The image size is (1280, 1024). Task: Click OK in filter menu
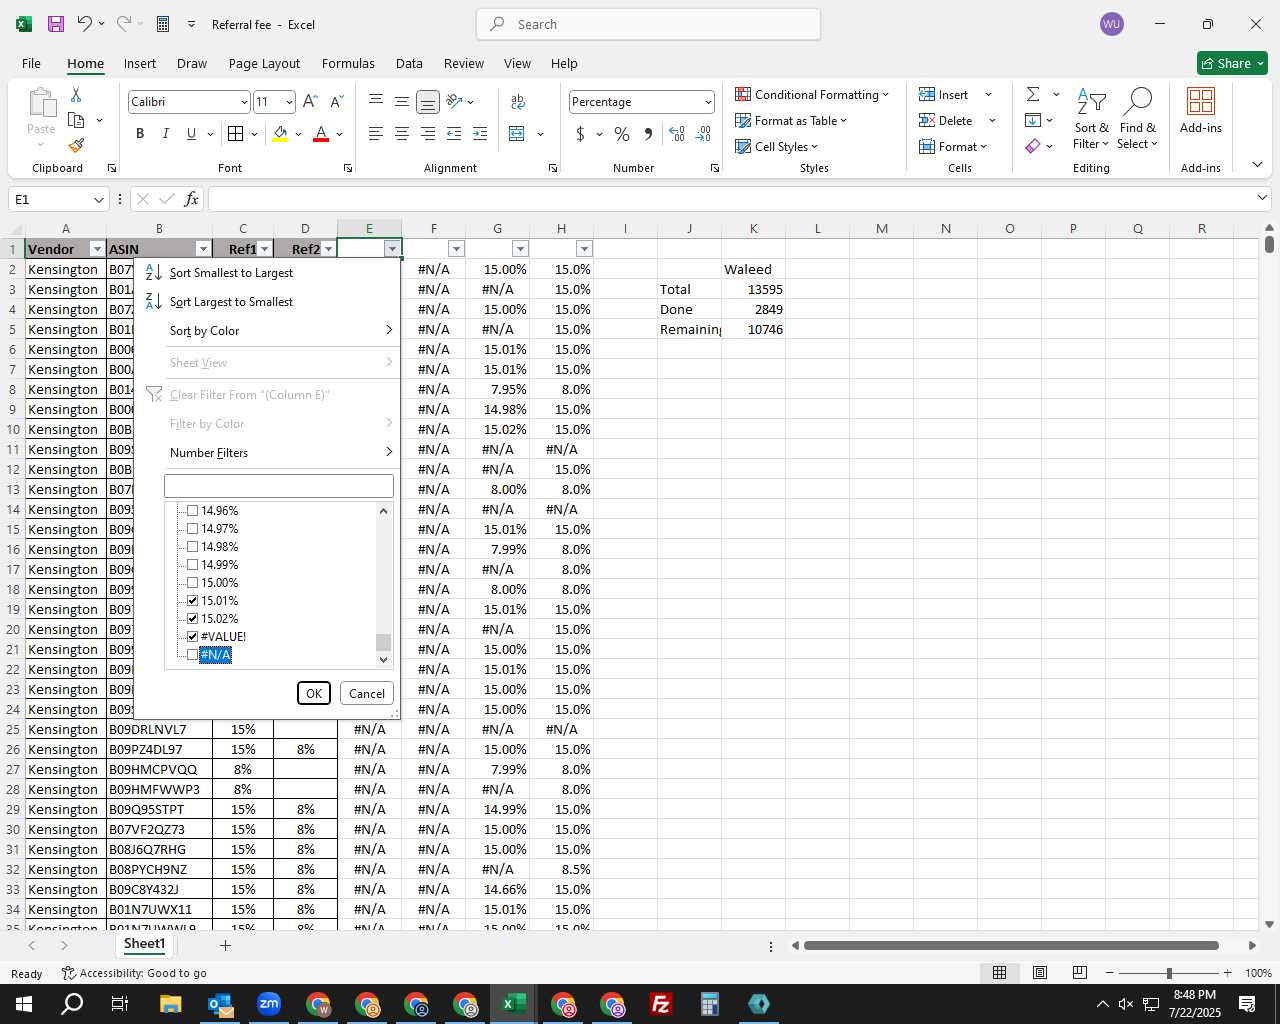(x=314, y=693)
